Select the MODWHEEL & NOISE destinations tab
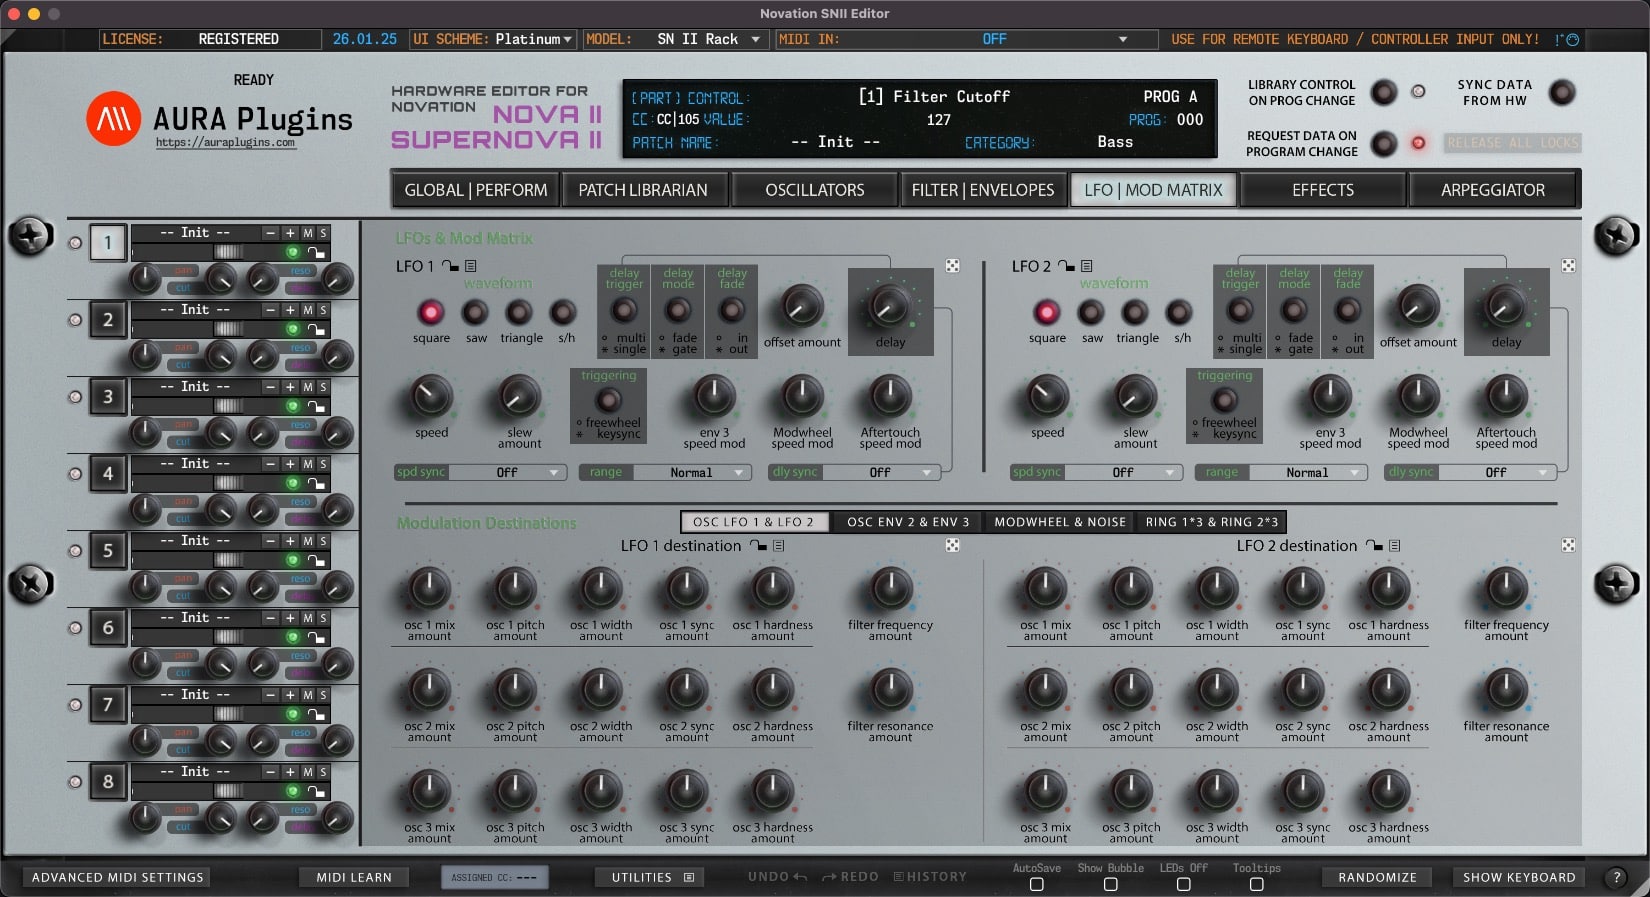Screen dimensions: 1650x897 (x=1059, y=522)
